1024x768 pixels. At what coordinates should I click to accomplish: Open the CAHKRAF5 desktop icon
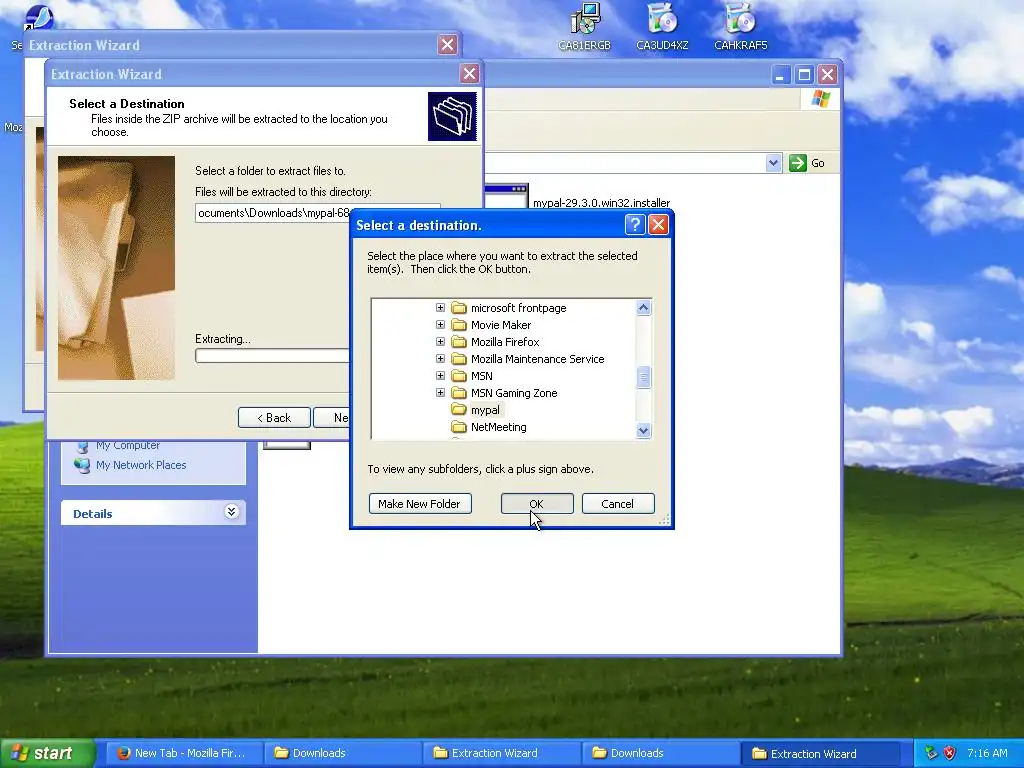pyautogui.click(x=741, y=26)
